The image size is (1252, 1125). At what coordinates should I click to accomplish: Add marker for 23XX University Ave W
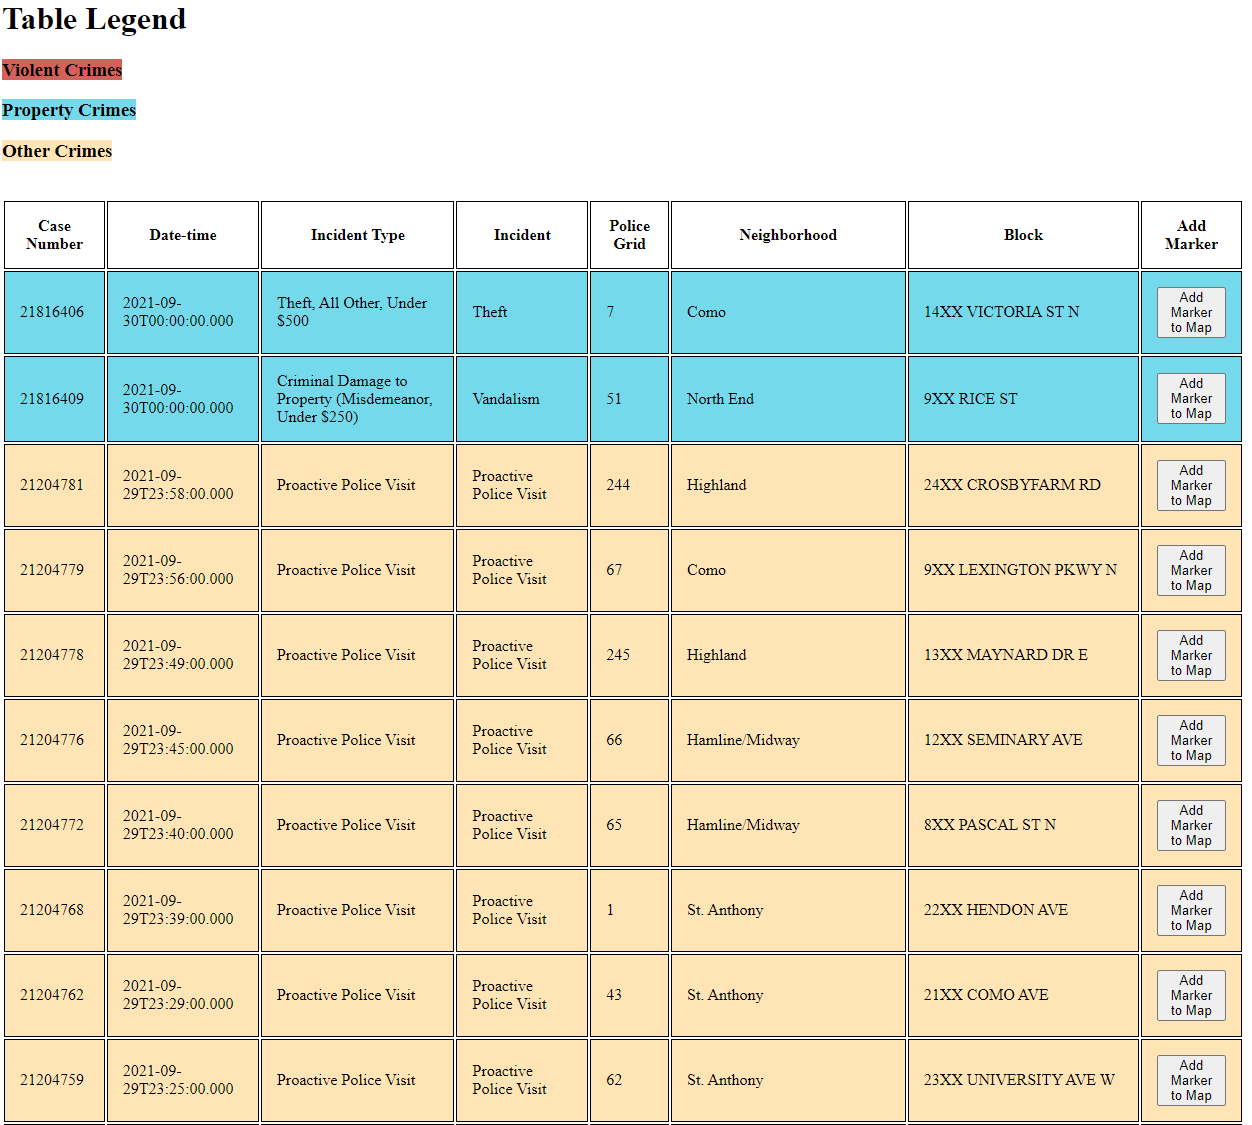(x=1190, y=1080)
